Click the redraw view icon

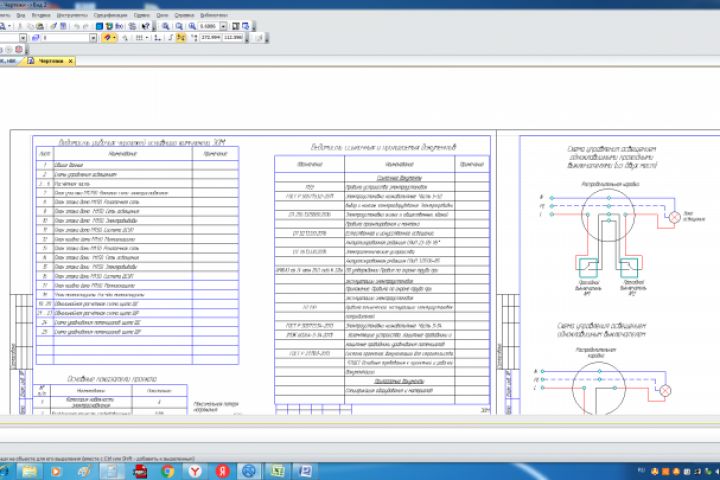236,26
